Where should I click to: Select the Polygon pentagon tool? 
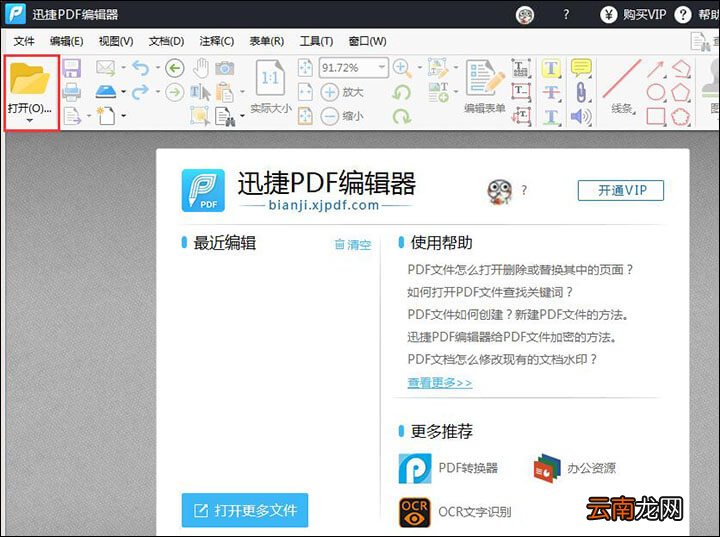pos(681,92)
